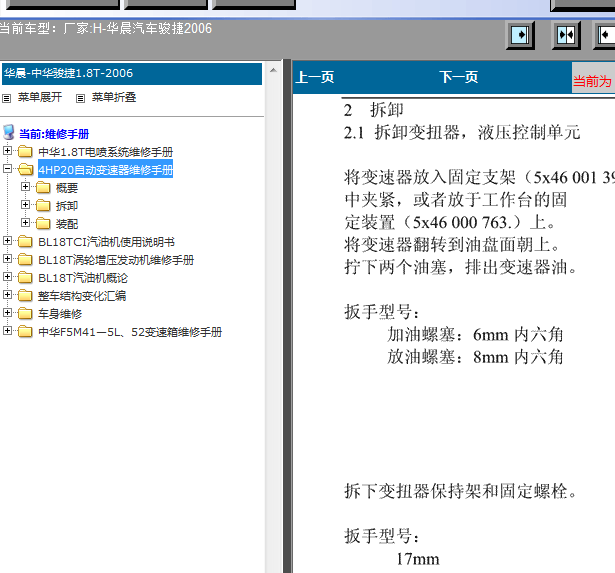This screenshot has height=573, width=615.
Task: Click the 拆下变扭器保持架和固定螺栓 sentence
Action: point(460,491)
